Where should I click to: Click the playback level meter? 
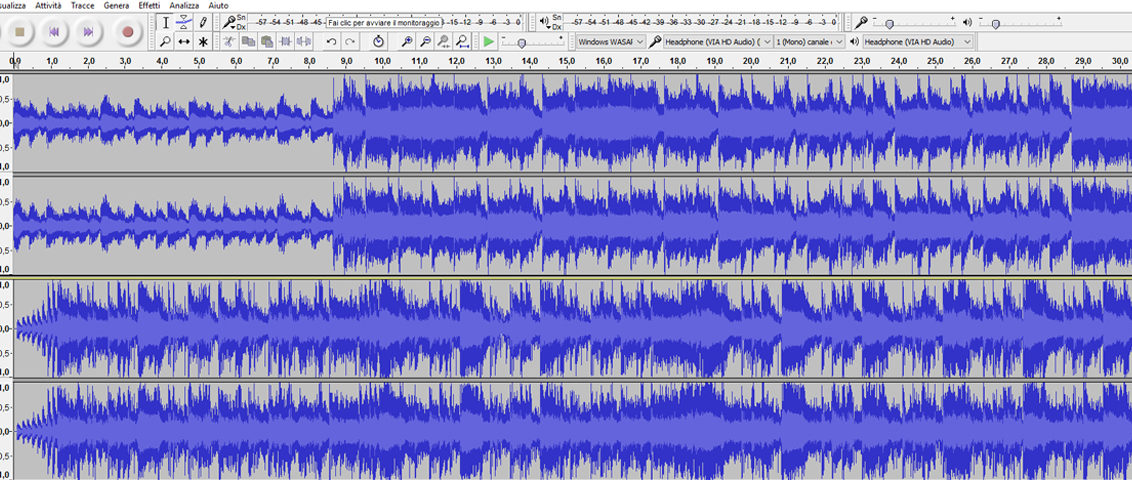(x=703, y=22)
